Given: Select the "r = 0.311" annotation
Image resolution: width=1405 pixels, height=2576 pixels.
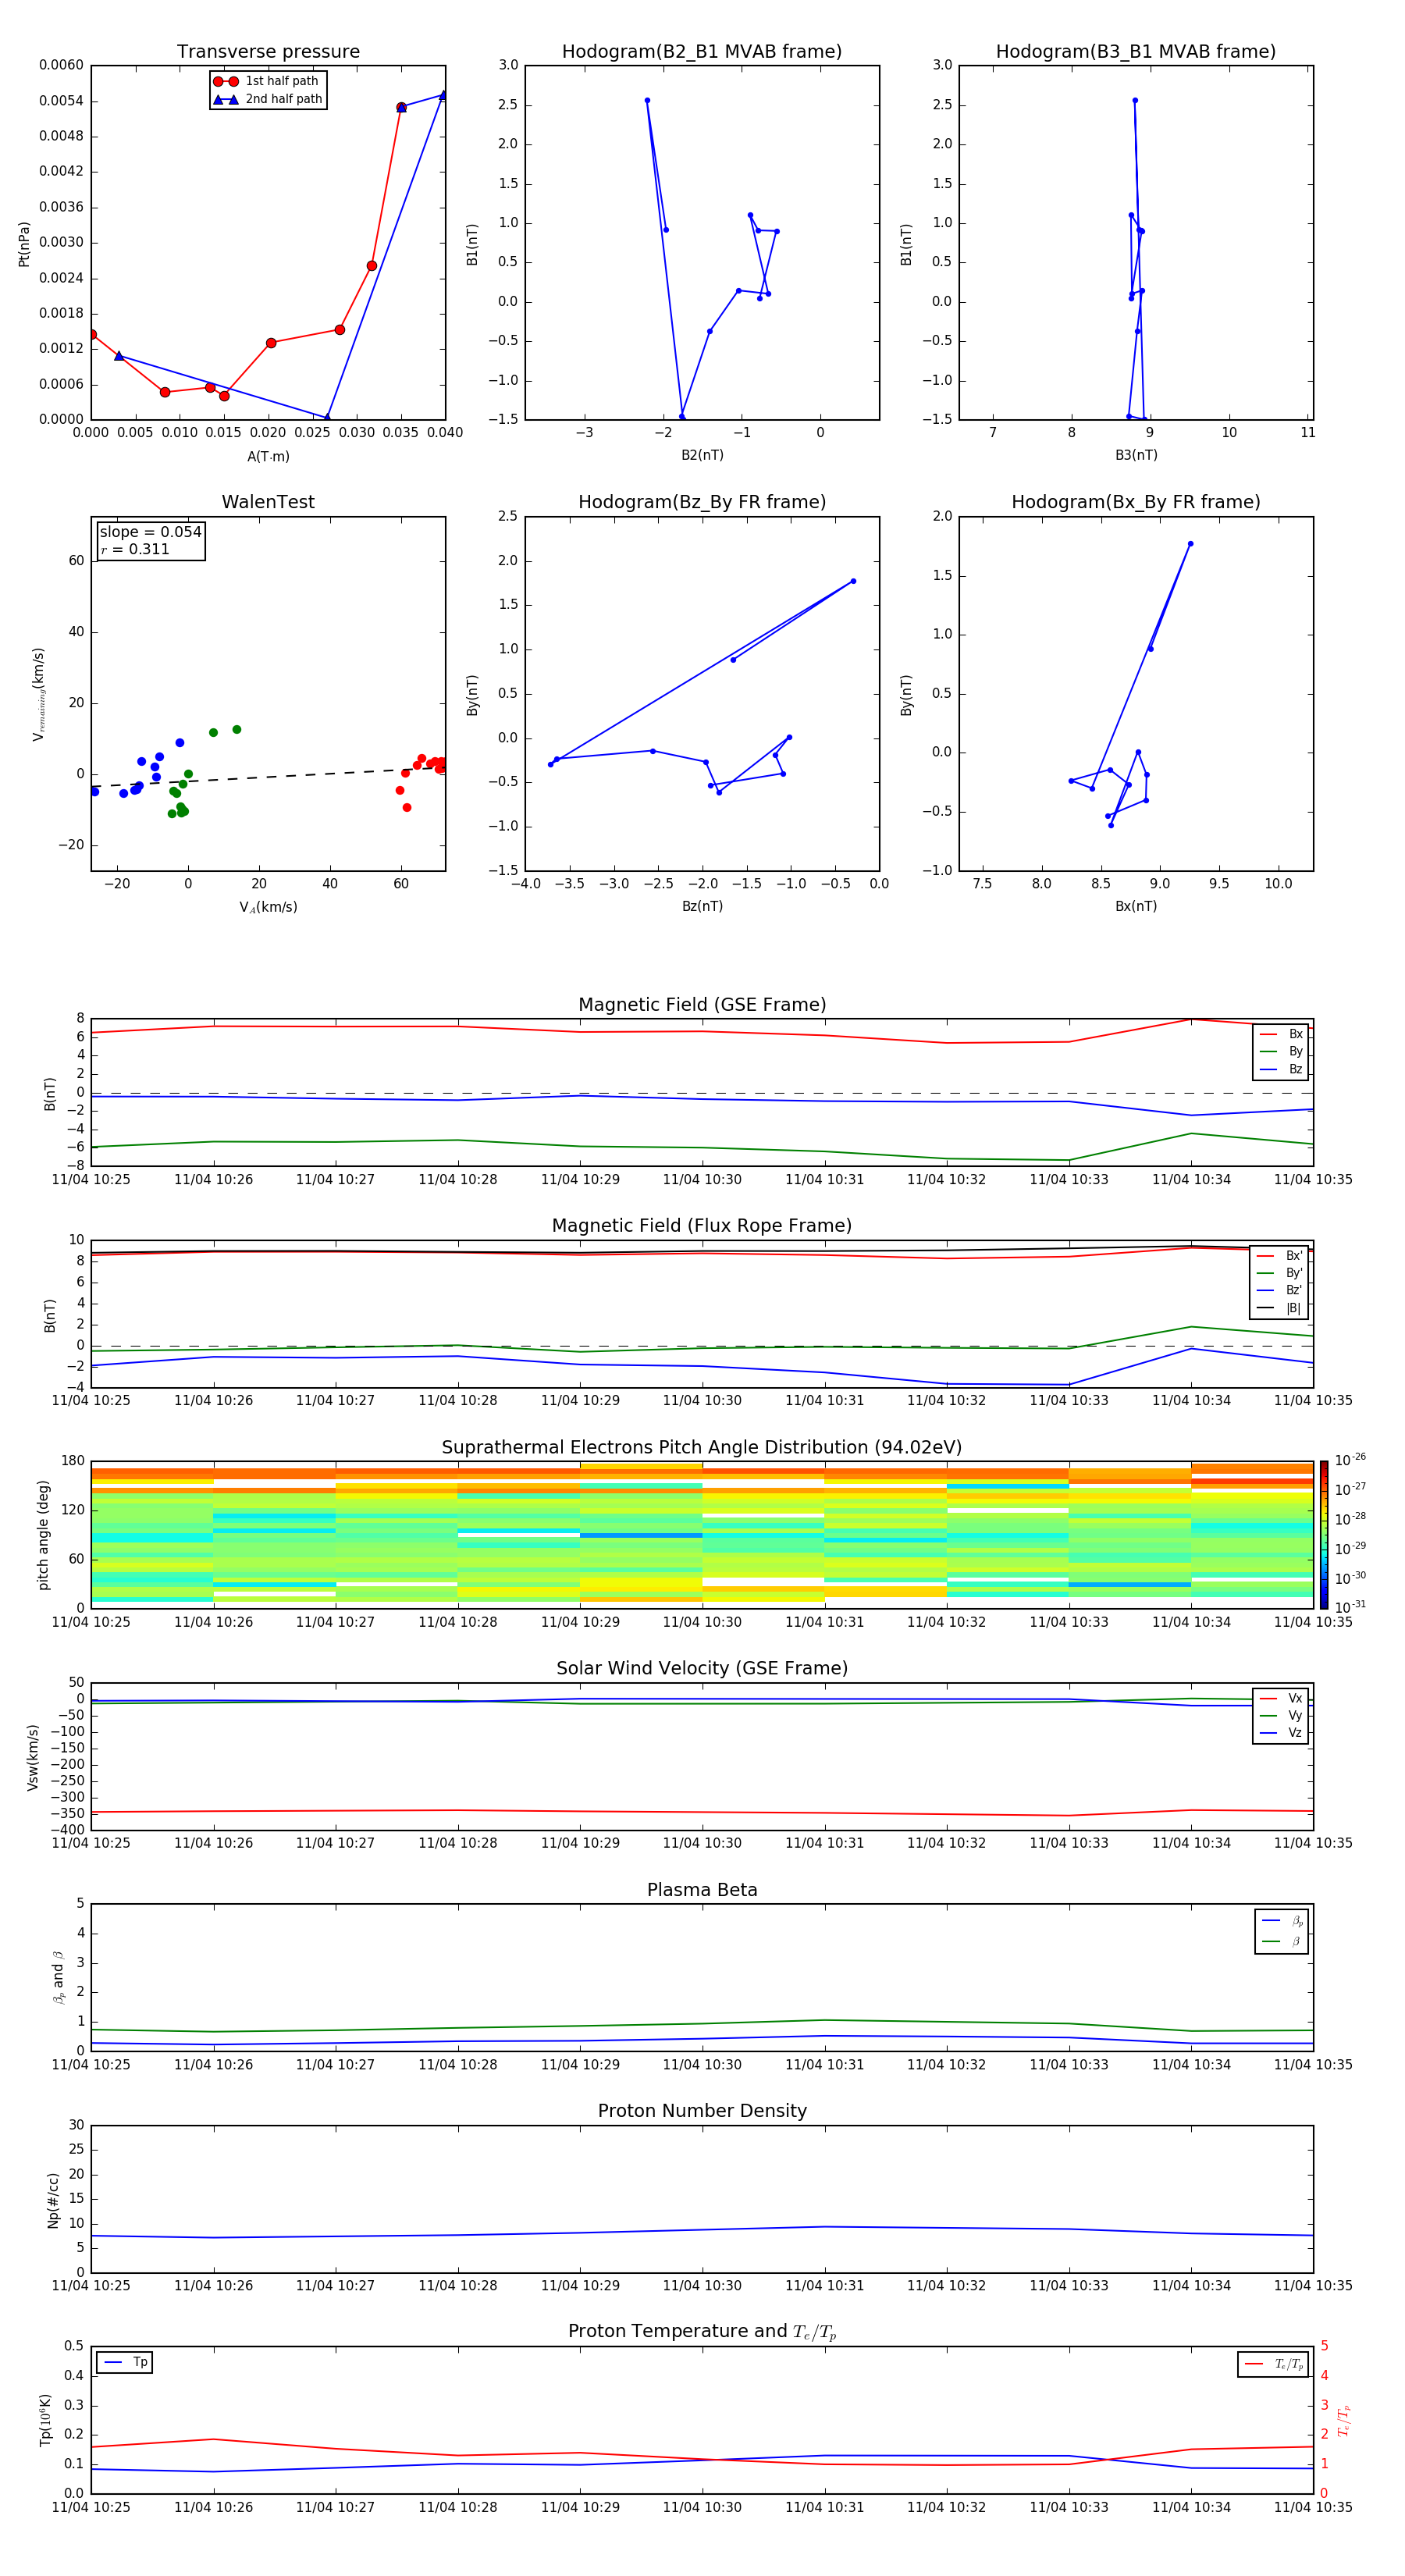Looking at the screenshot, I should (x=135, y=549).
